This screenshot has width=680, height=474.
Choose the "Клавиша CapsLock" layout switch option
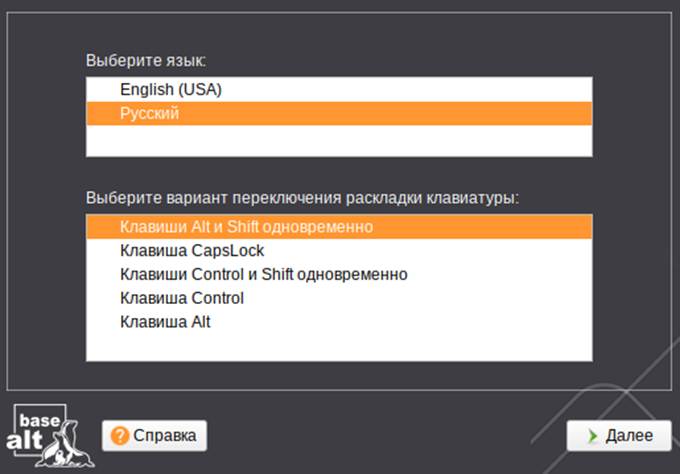[x=192, y=251]
